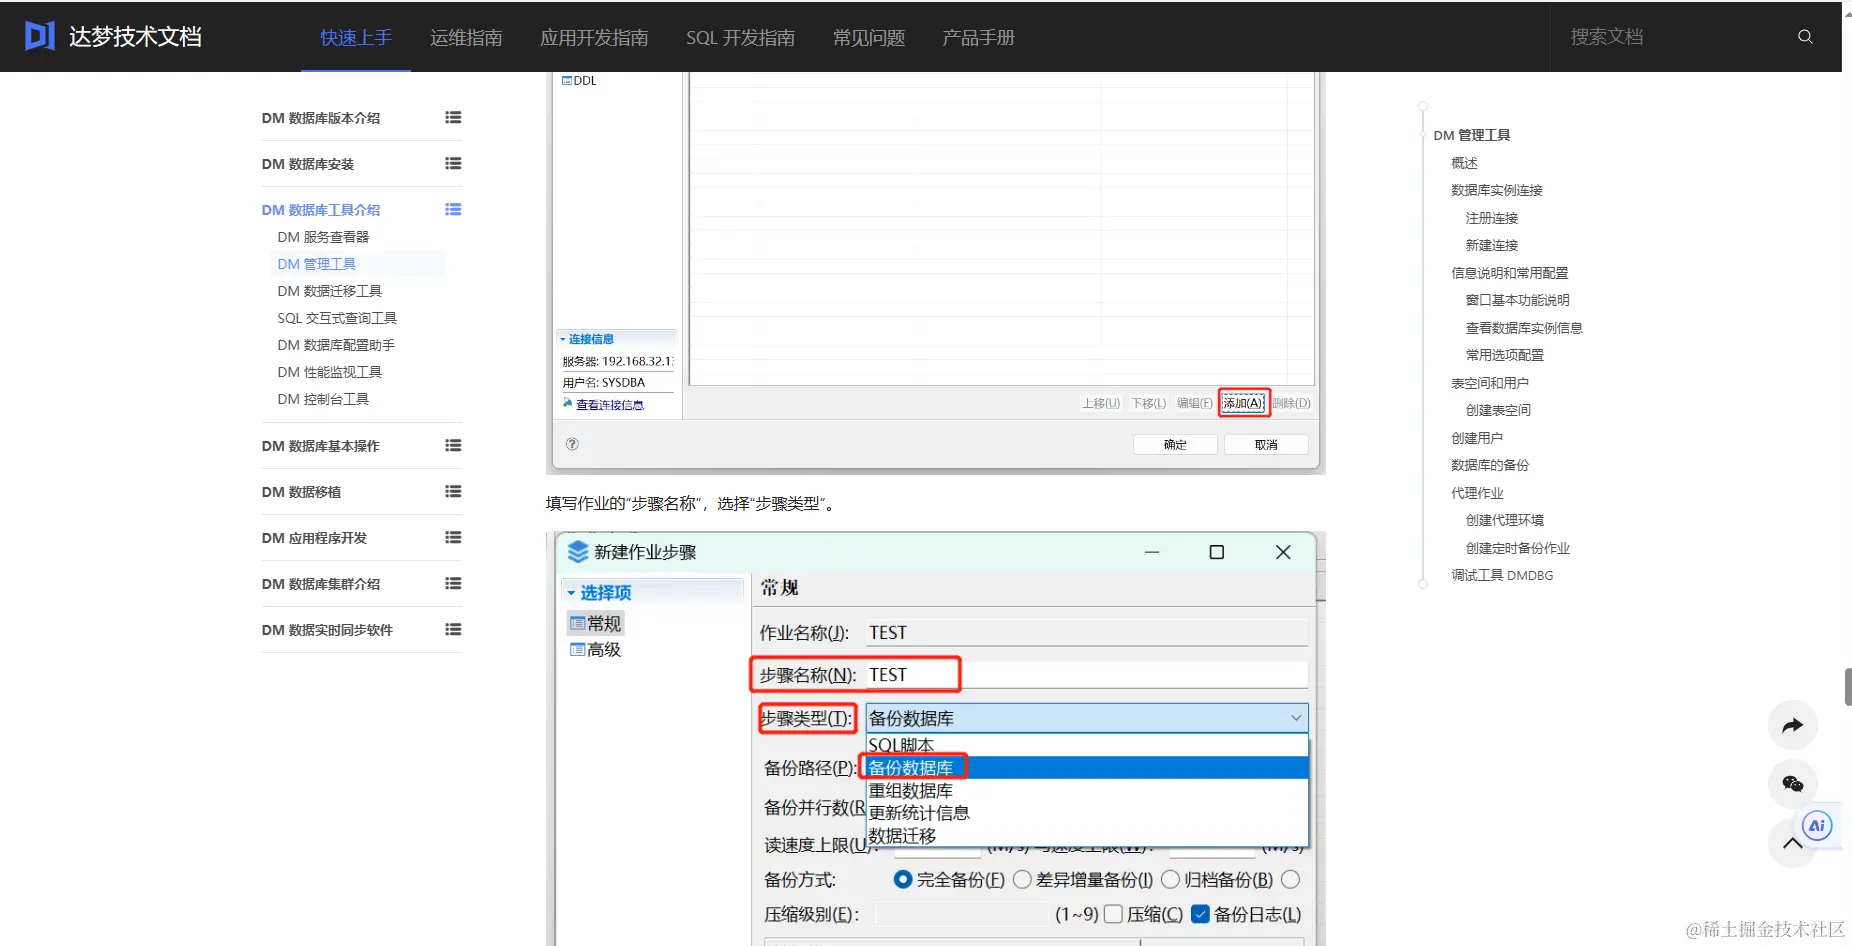Click the 查看连接信息 link icon
1852x946 pixels.
(568, 403)
